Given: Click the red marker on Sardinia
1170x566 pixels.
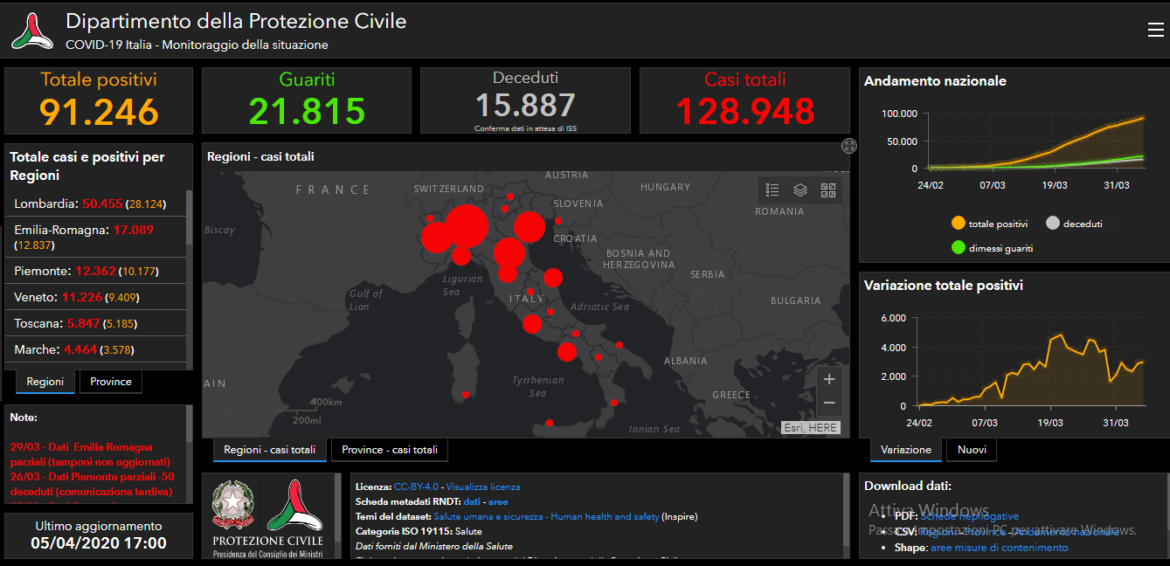Looking at the screenshot, I should pos(466,394).
